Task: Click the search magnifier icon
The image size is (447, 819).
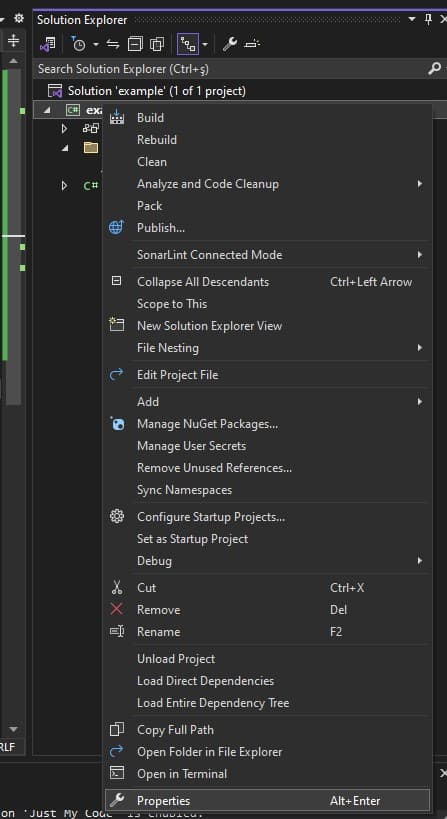Action: (x=434, y=68)
